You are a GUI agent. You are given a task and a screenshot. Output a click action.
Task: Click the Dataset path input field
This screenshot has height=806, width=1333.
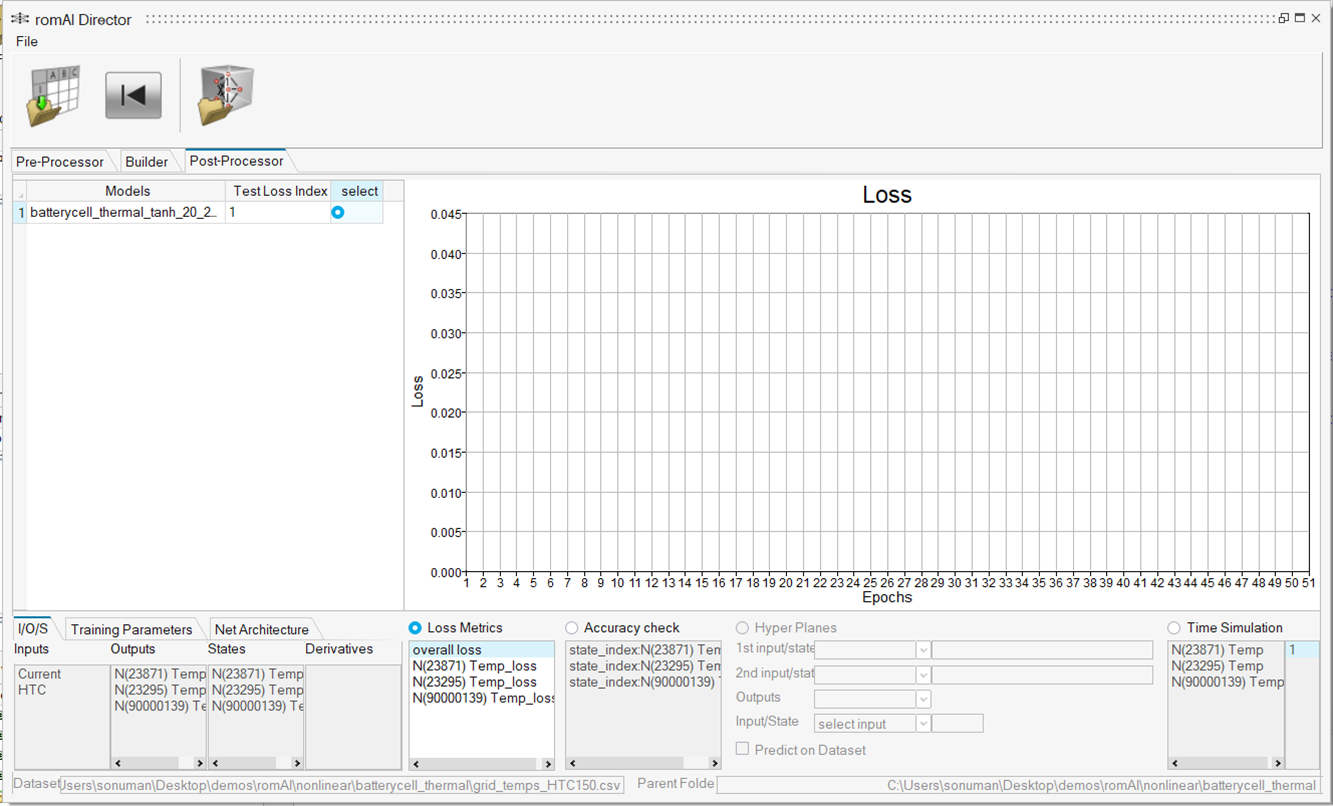pos(342,786)
